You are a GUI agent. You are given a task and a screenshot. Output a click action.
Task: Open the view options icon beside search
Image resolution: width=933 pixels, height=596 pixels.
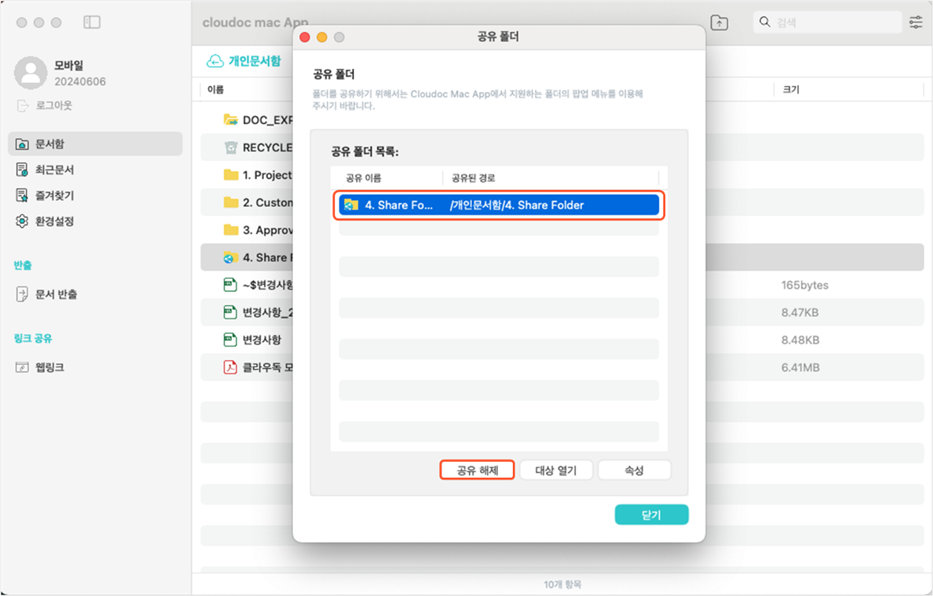pos(915,22)
